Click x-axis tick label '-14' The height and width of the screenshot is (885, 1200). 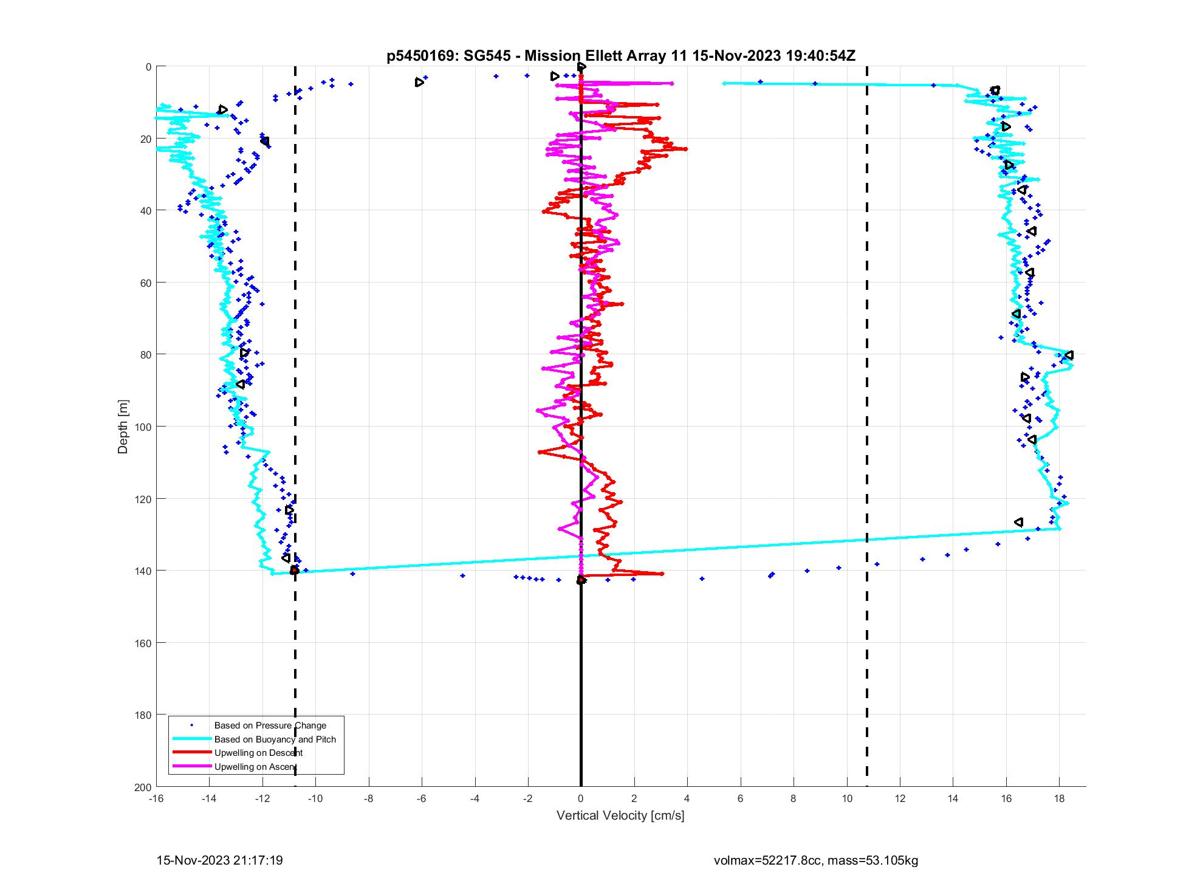[x=209, y=798]
